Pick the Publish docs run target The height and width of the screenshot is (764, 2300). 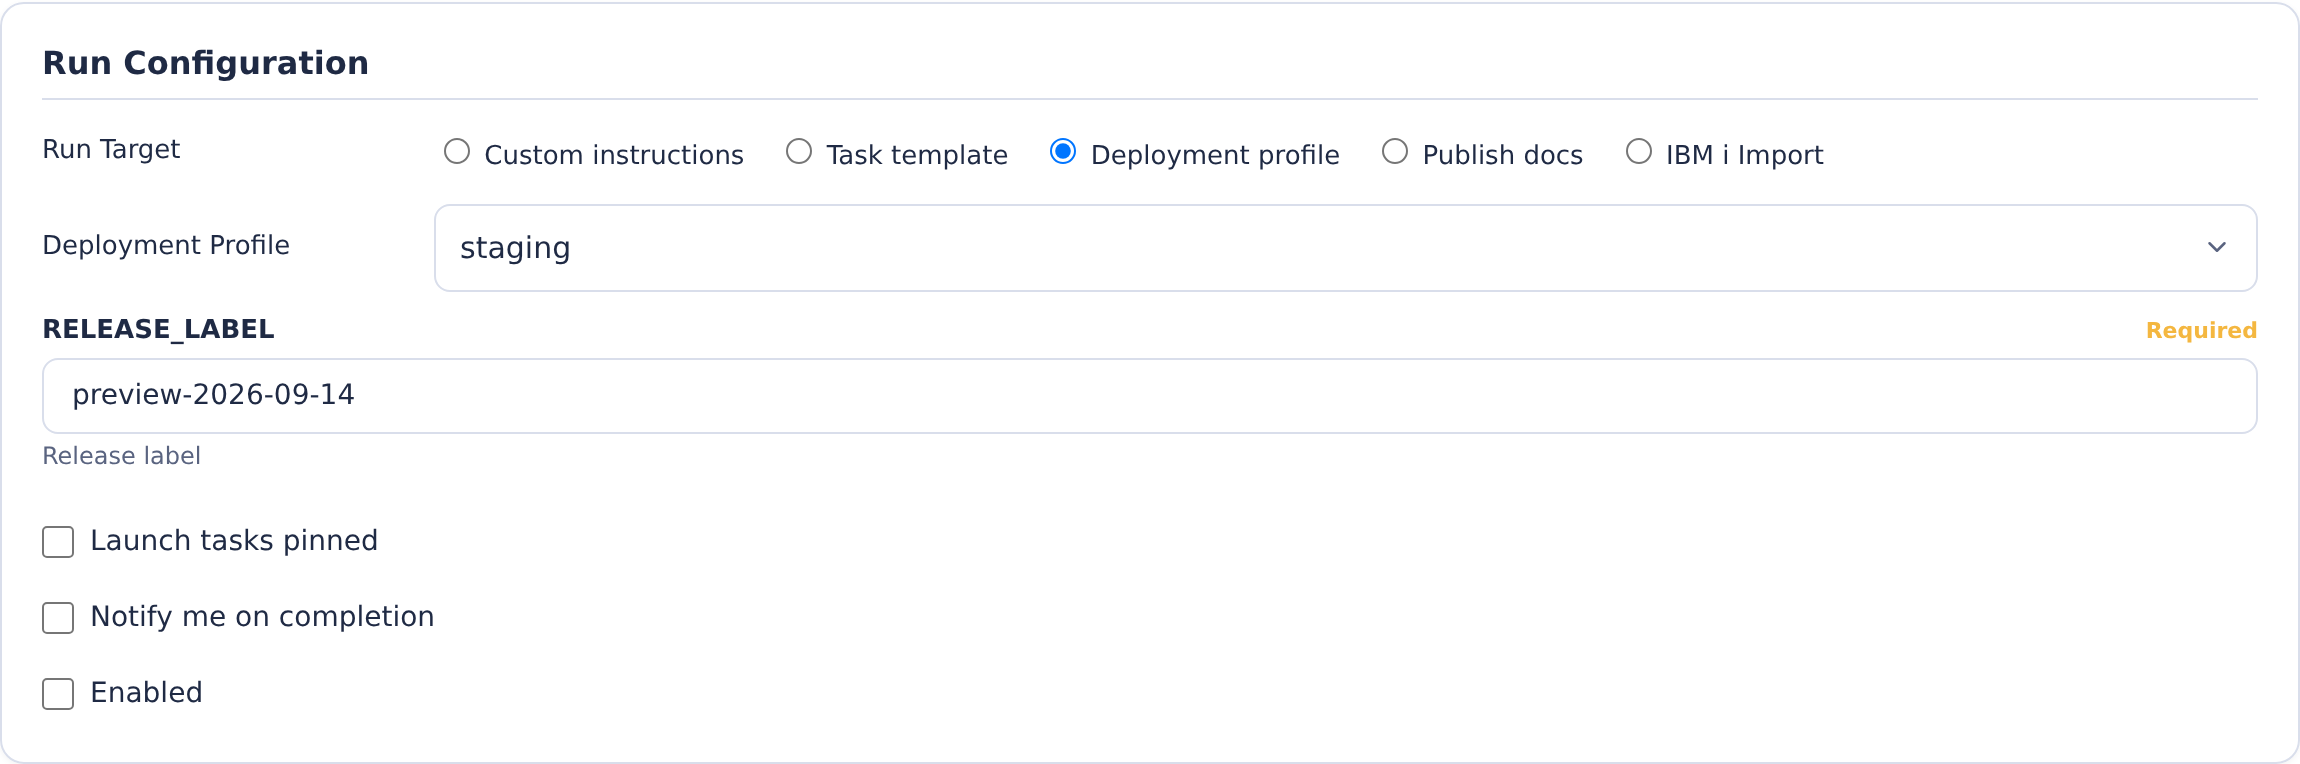1395,152
